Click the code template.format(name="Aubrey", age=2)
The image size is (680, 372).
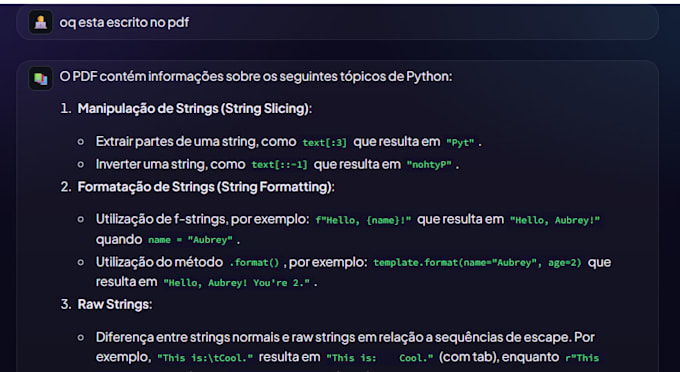[477, 263]
